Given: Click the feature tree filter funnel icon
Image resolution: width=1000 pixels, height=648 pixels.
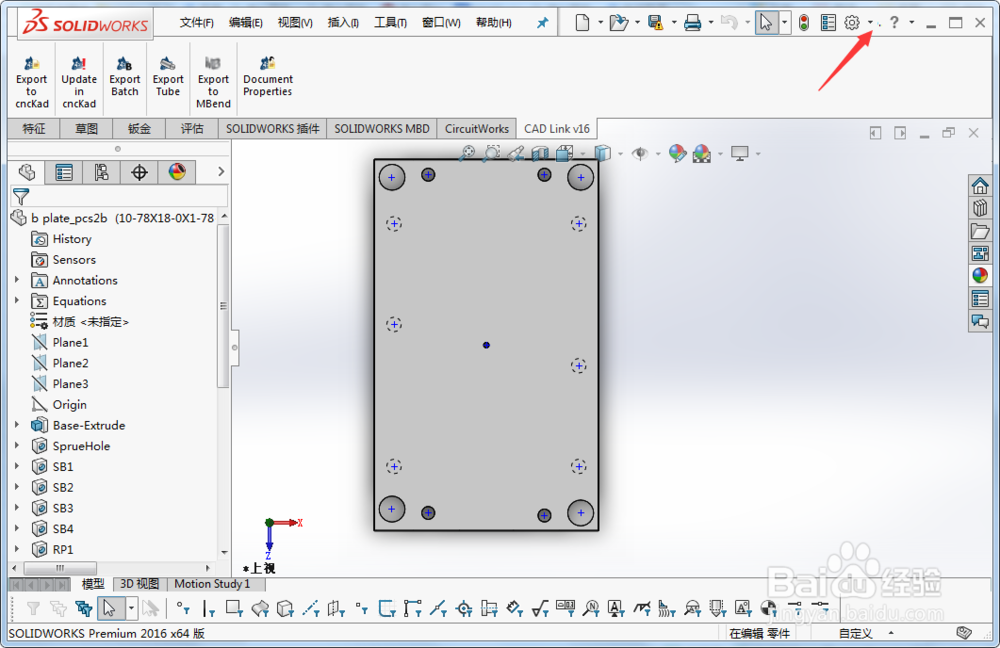Looking at the screenshot, I should (21, 196).
